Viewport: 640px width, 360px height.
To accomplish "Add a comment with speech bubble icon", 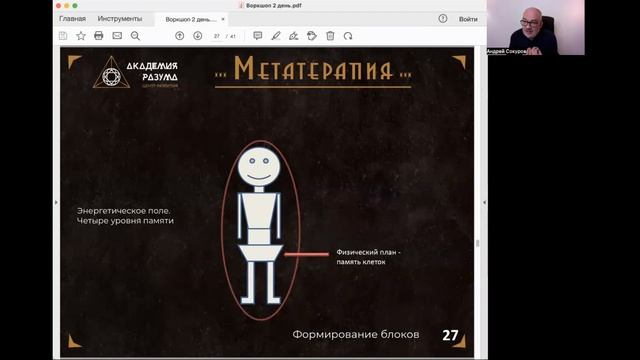I will pos(258,36).
